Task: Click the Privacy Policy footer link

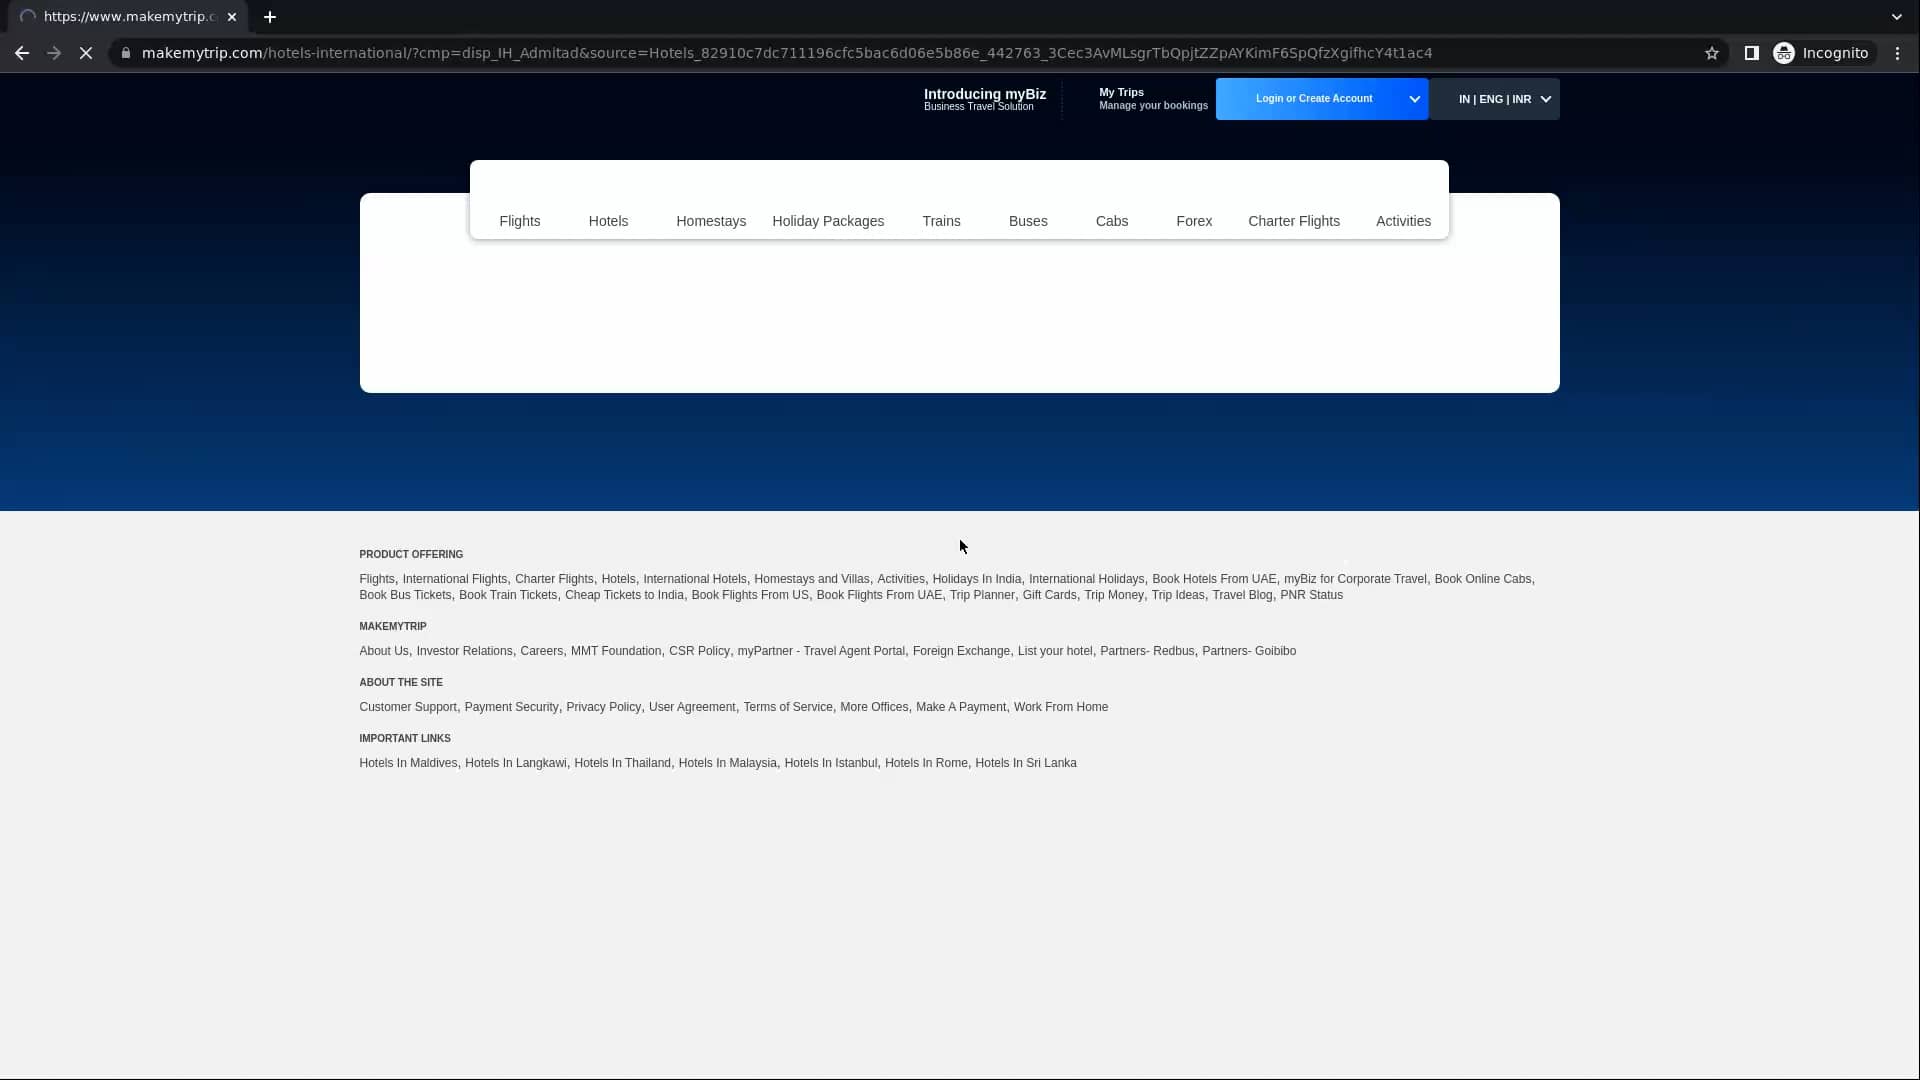Action: pos(603,707)
